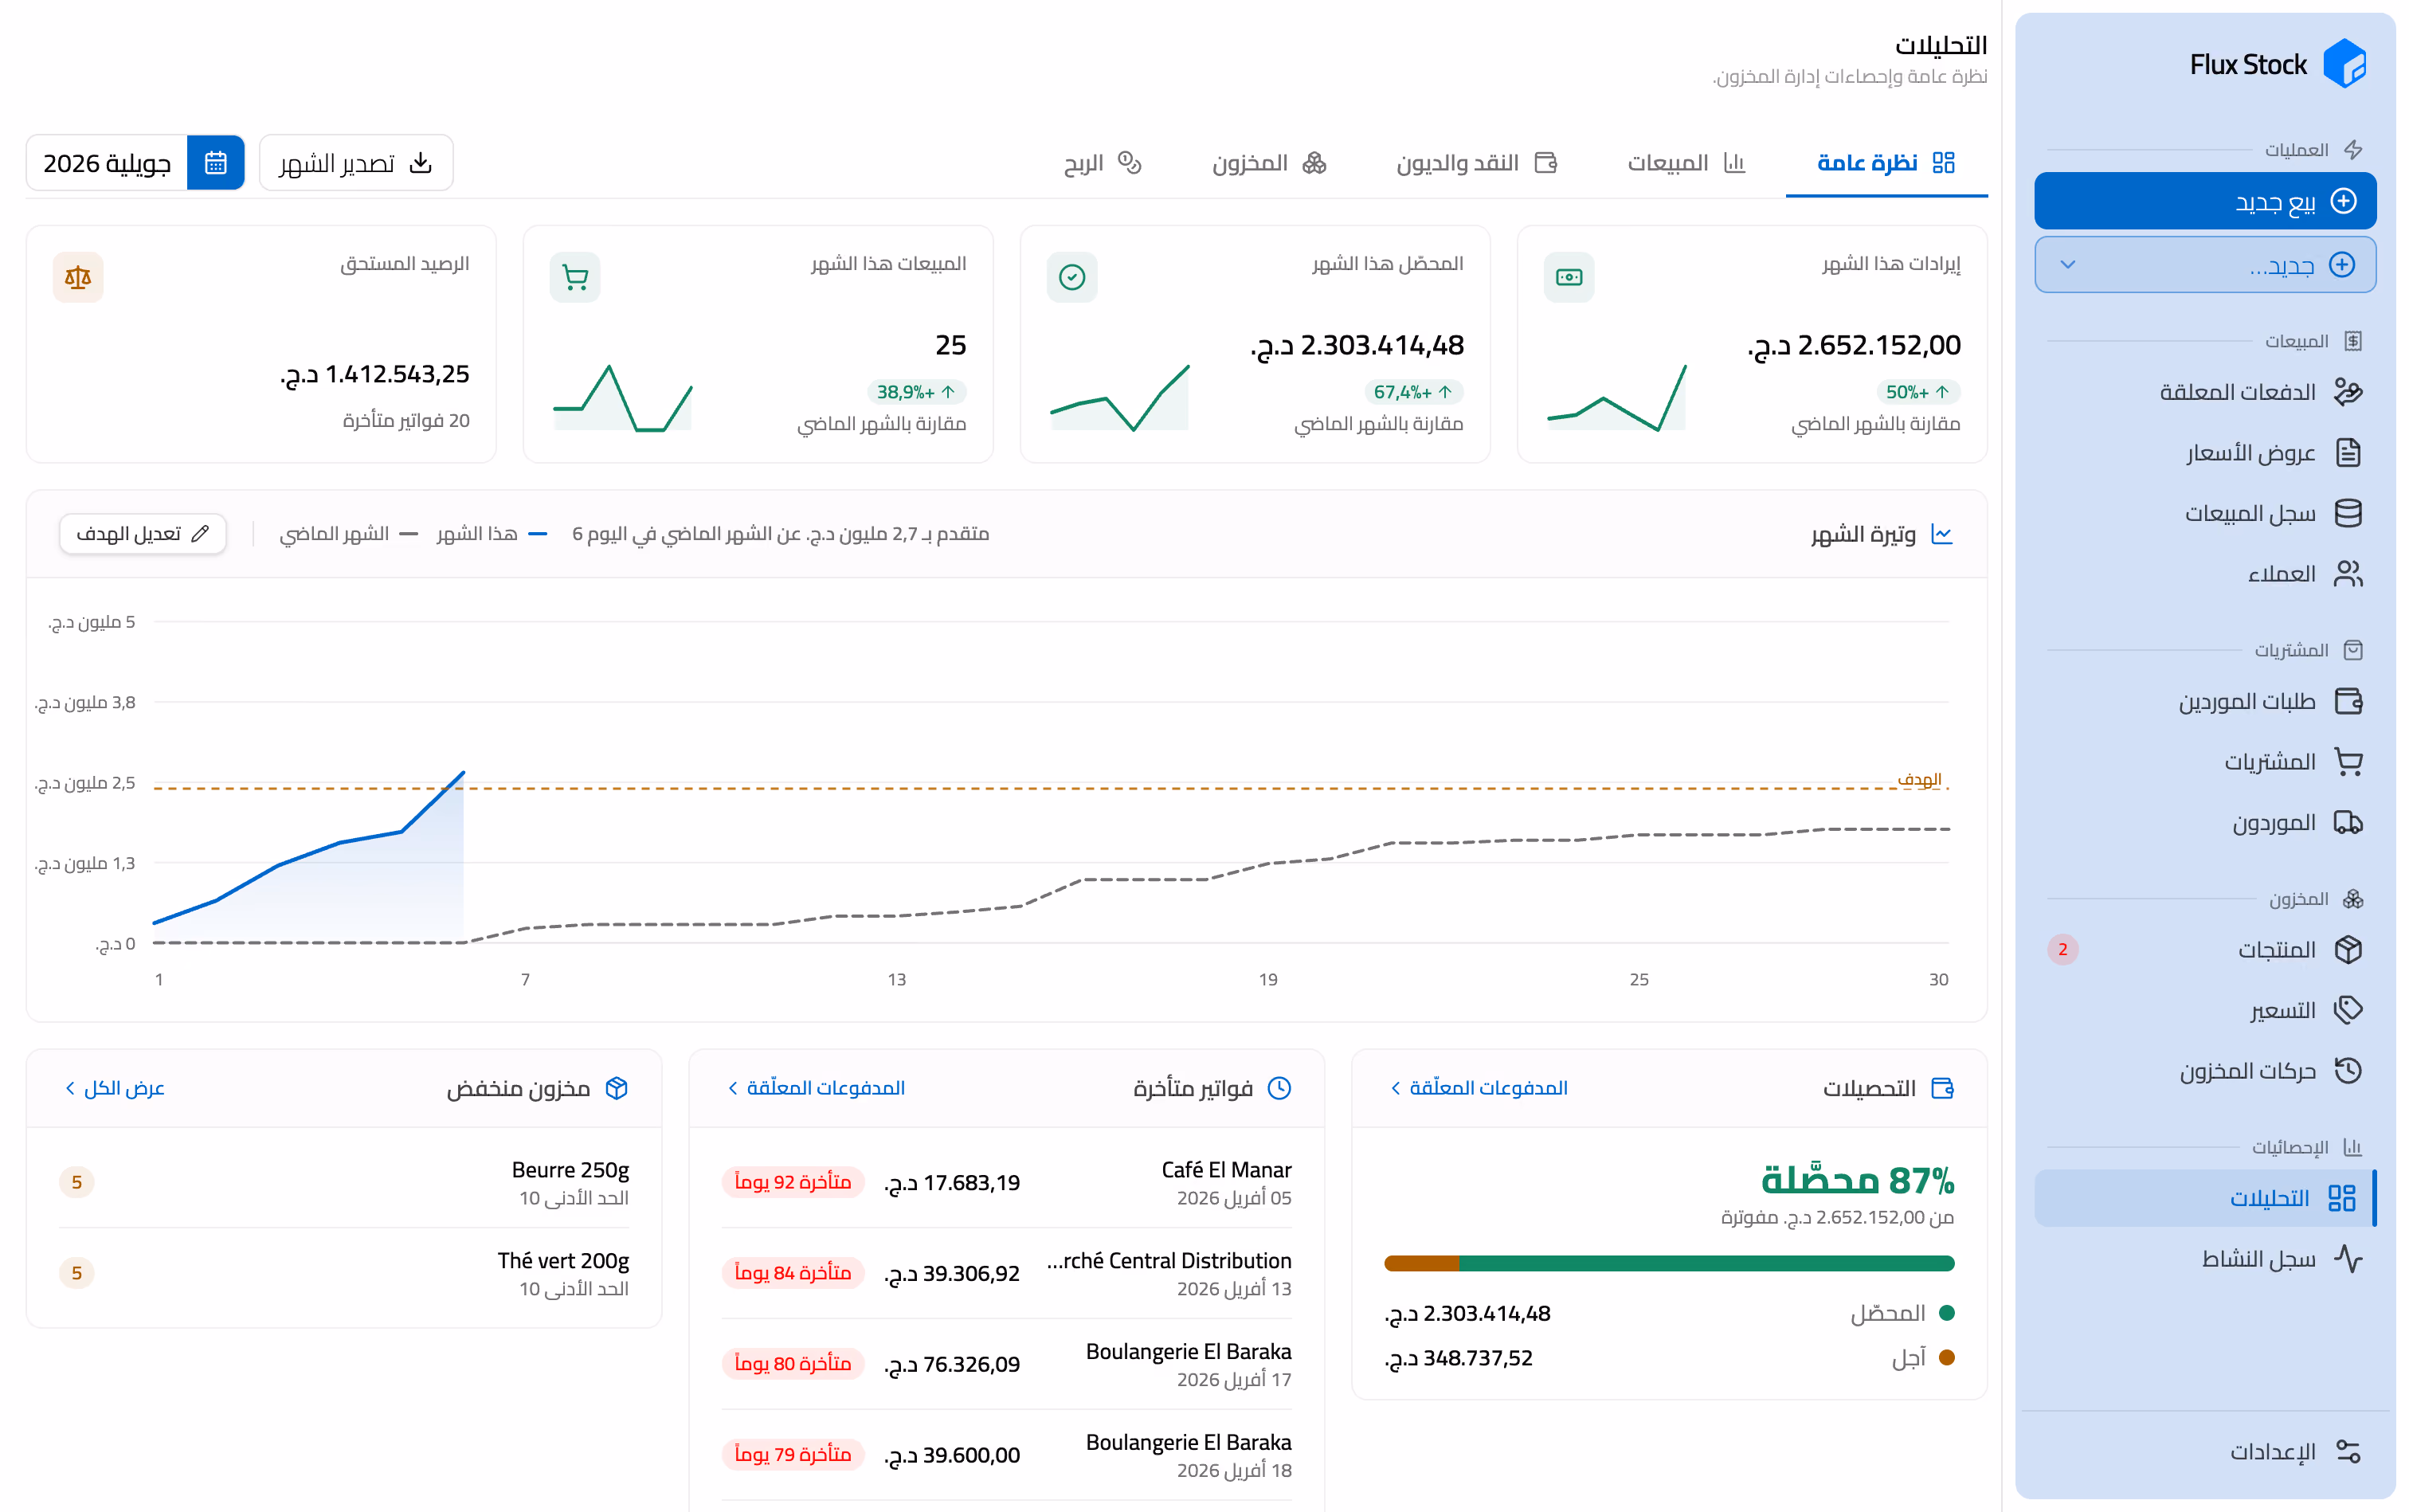The width and height of the screenshot is (2409, 1512).
Task: Click the download icon in تصدير الشهر
Action: (421, 162)
